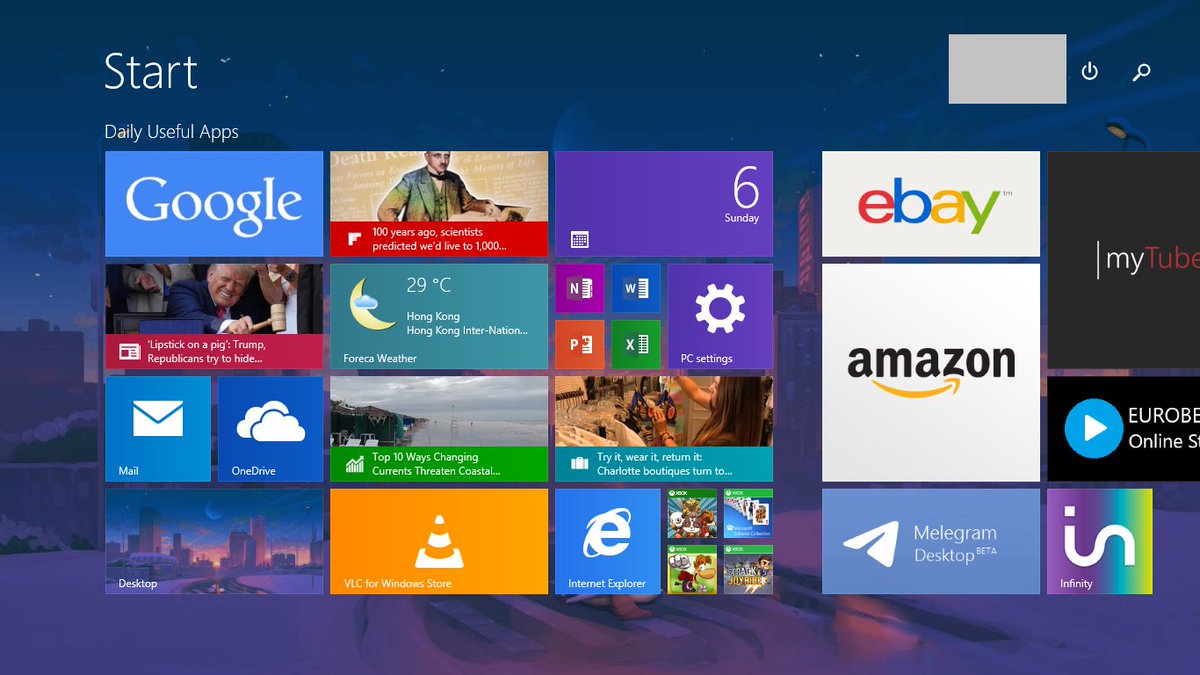Select the Daily Useful Apps group title
This screenshot has width=1200, height=675.
171,132
